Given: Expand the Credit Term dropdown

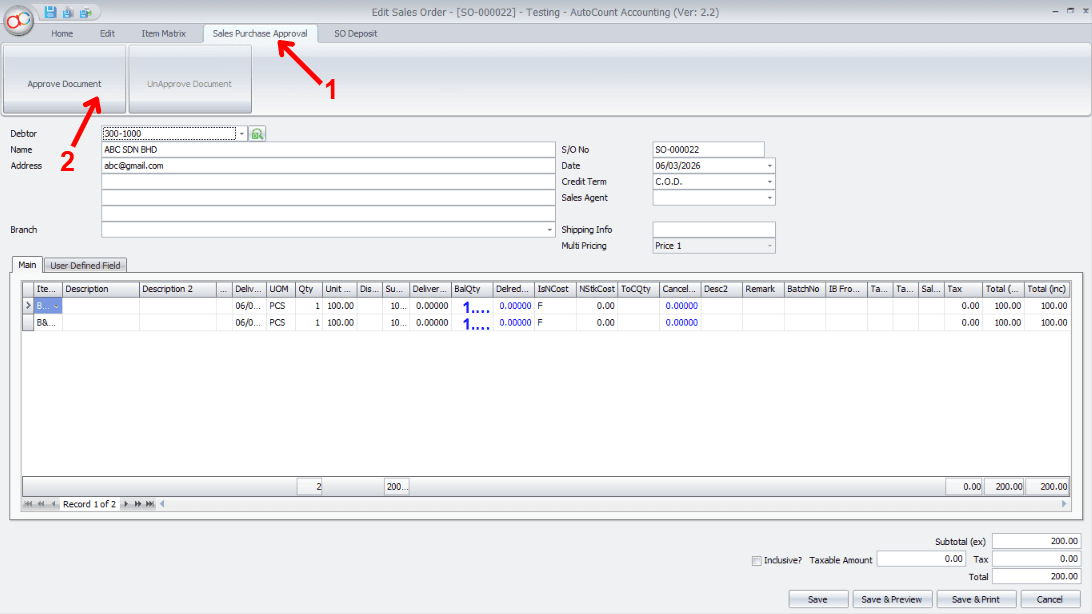Looking at the screenshot, I should pos(769,182).
